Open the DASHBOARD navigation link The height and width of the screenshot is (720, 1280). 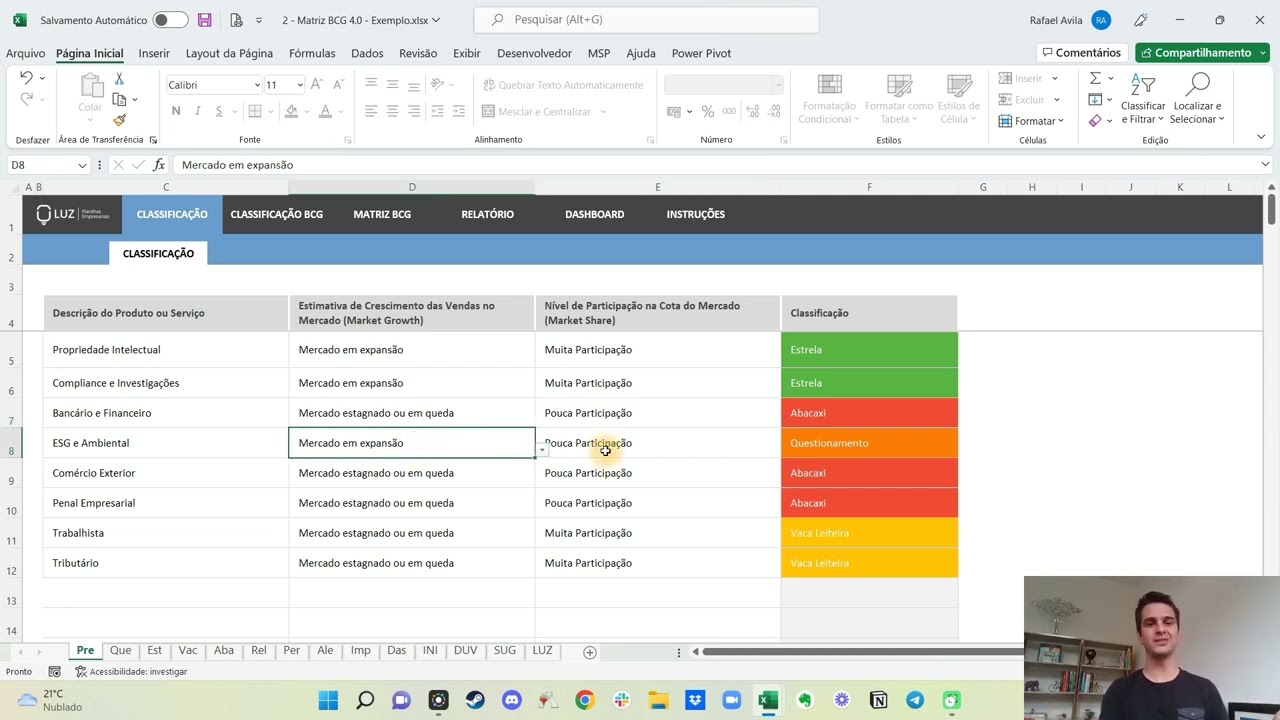click(x=594, y=214)
